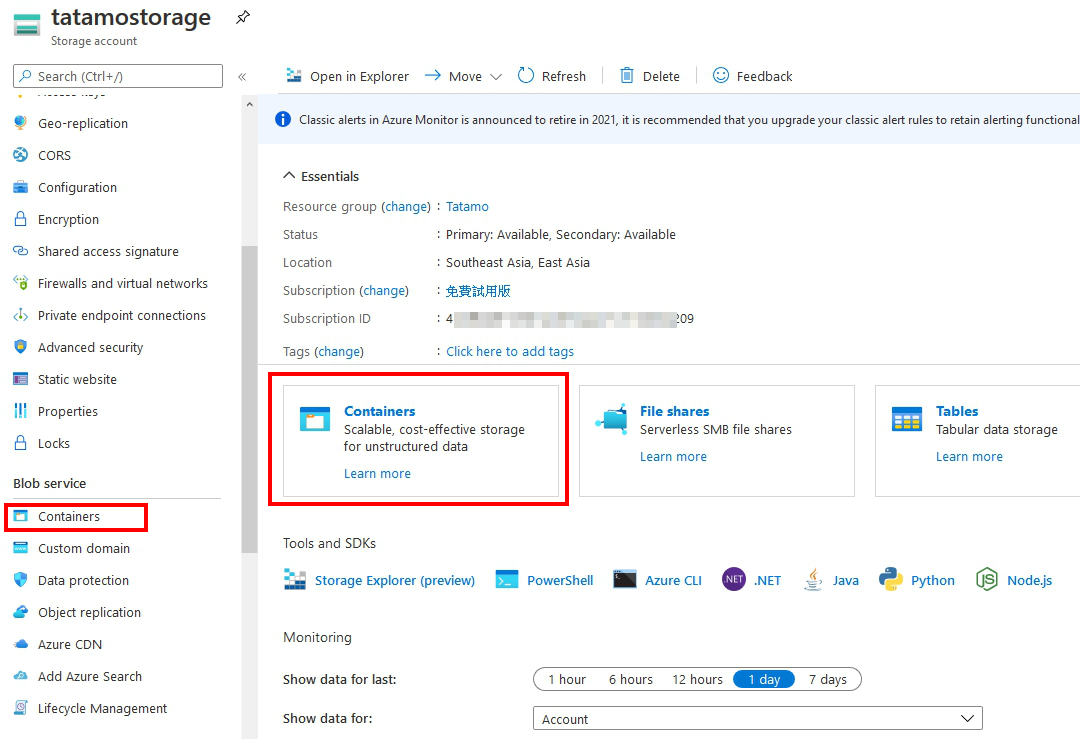Click the Java coffee cup icon

[813, 580]
